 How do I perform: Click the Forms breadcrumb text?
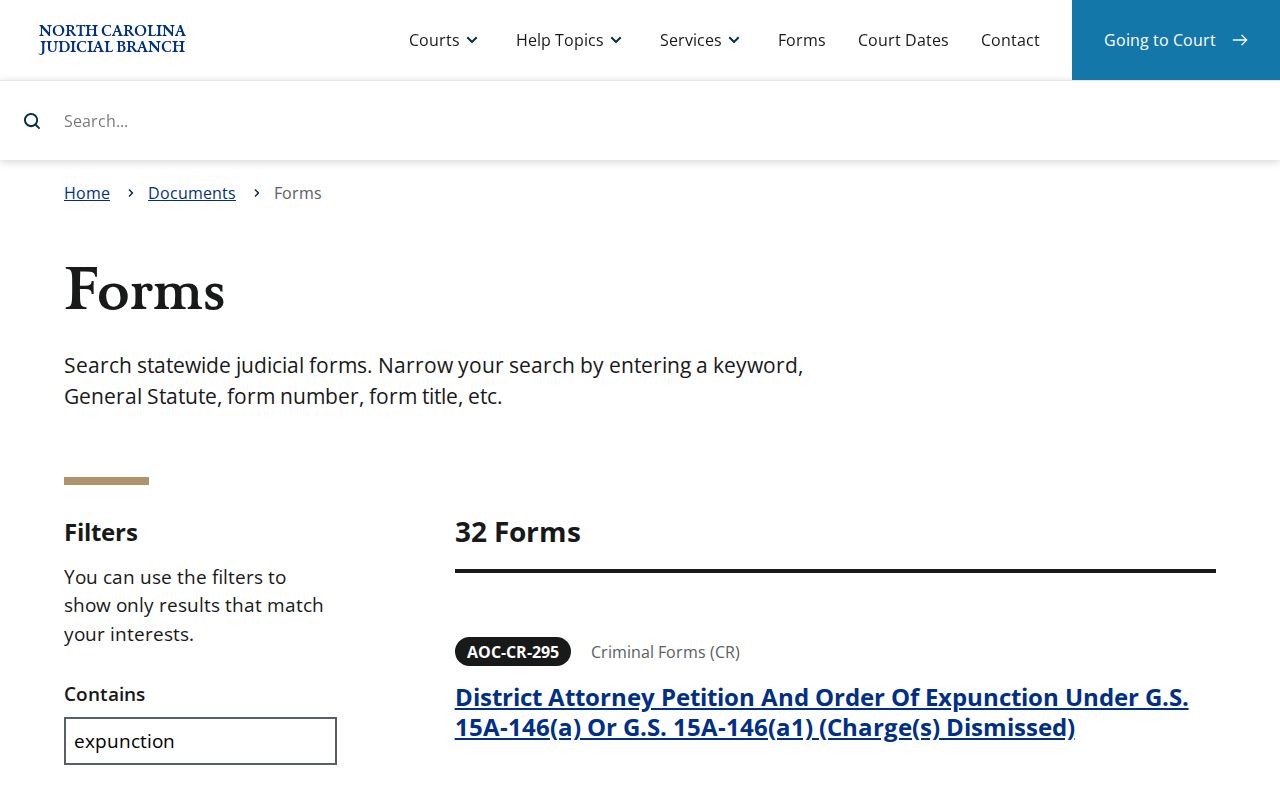[298, 193]
